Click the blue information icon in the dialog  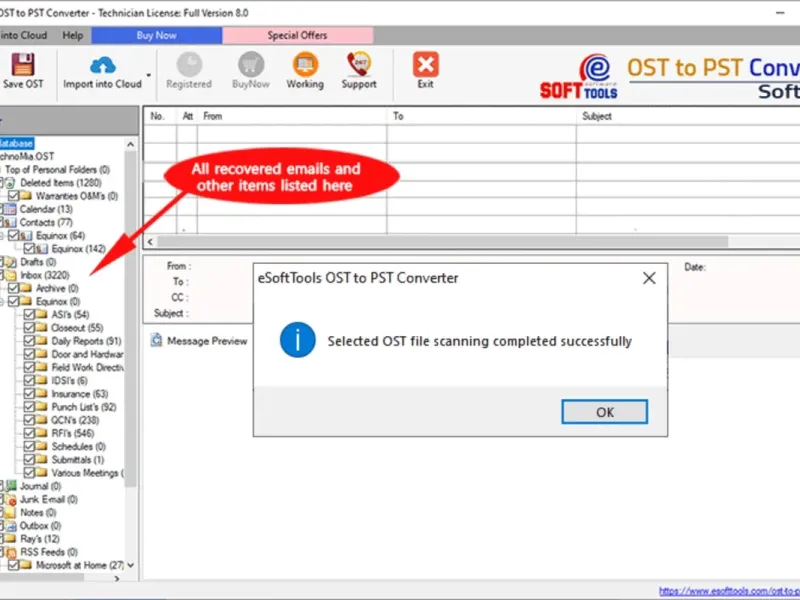297,340
